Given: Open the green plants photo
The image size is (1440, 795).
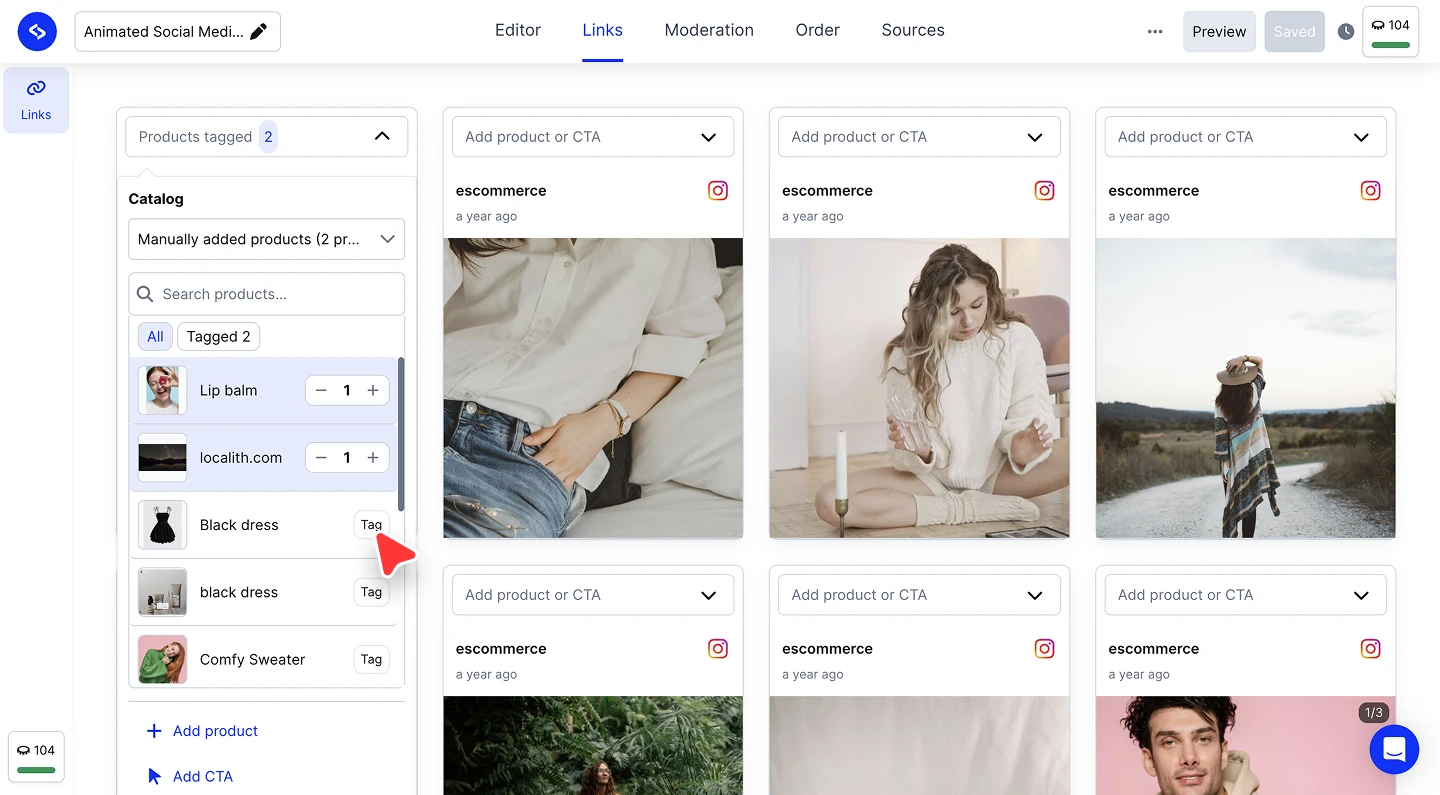Looking at the screenshot, I should point(593,745).
